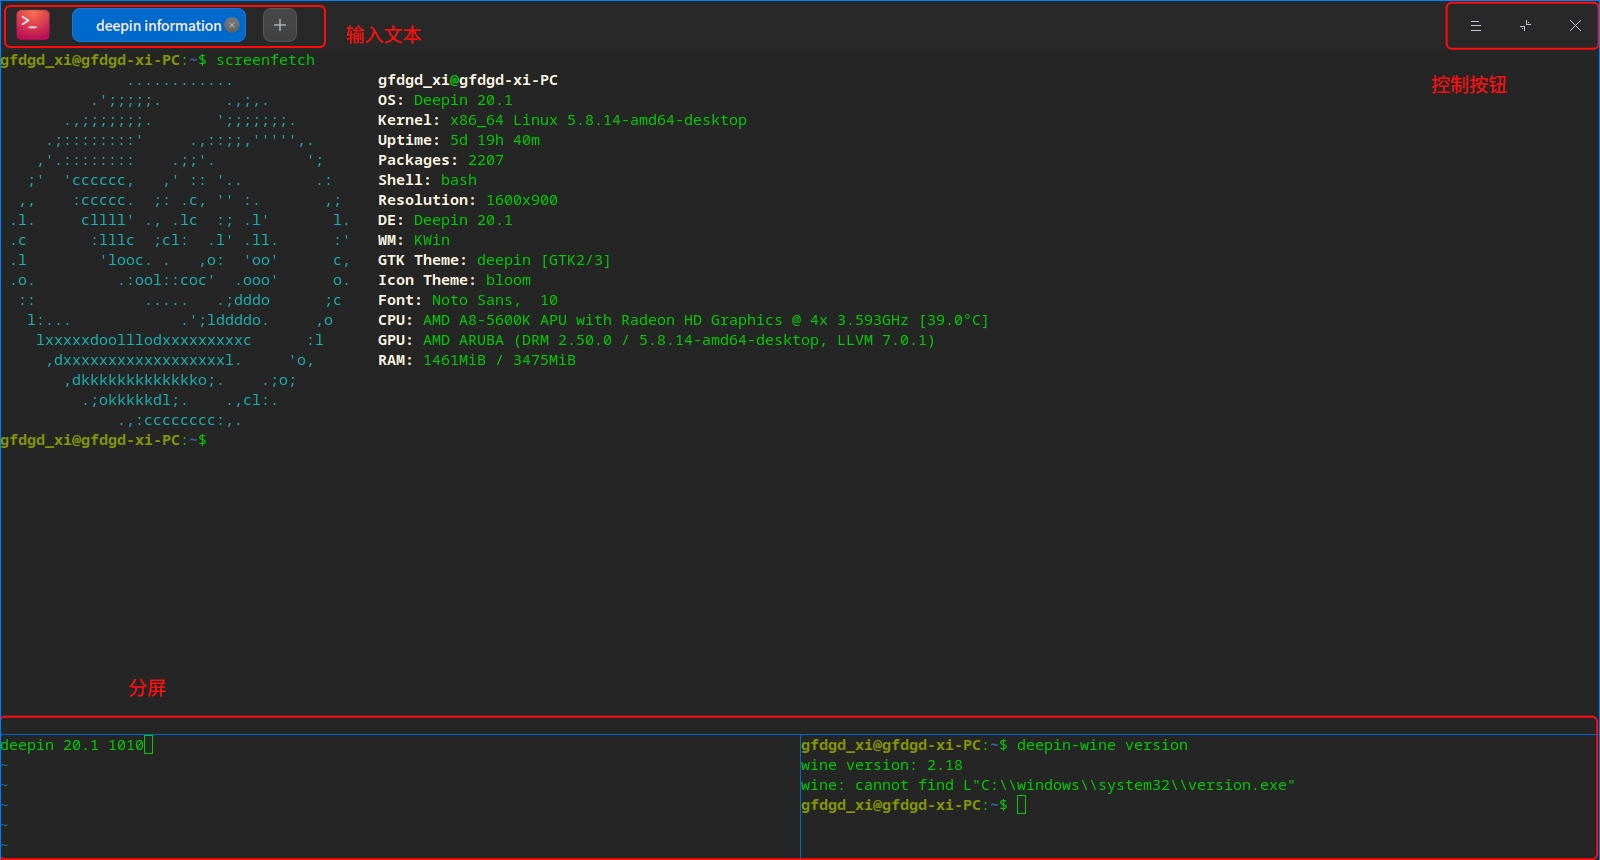This screenshot has height=860, width=1600.
Task: Click the Font value Noto Sans, 10
Action: tap(495, 300)
